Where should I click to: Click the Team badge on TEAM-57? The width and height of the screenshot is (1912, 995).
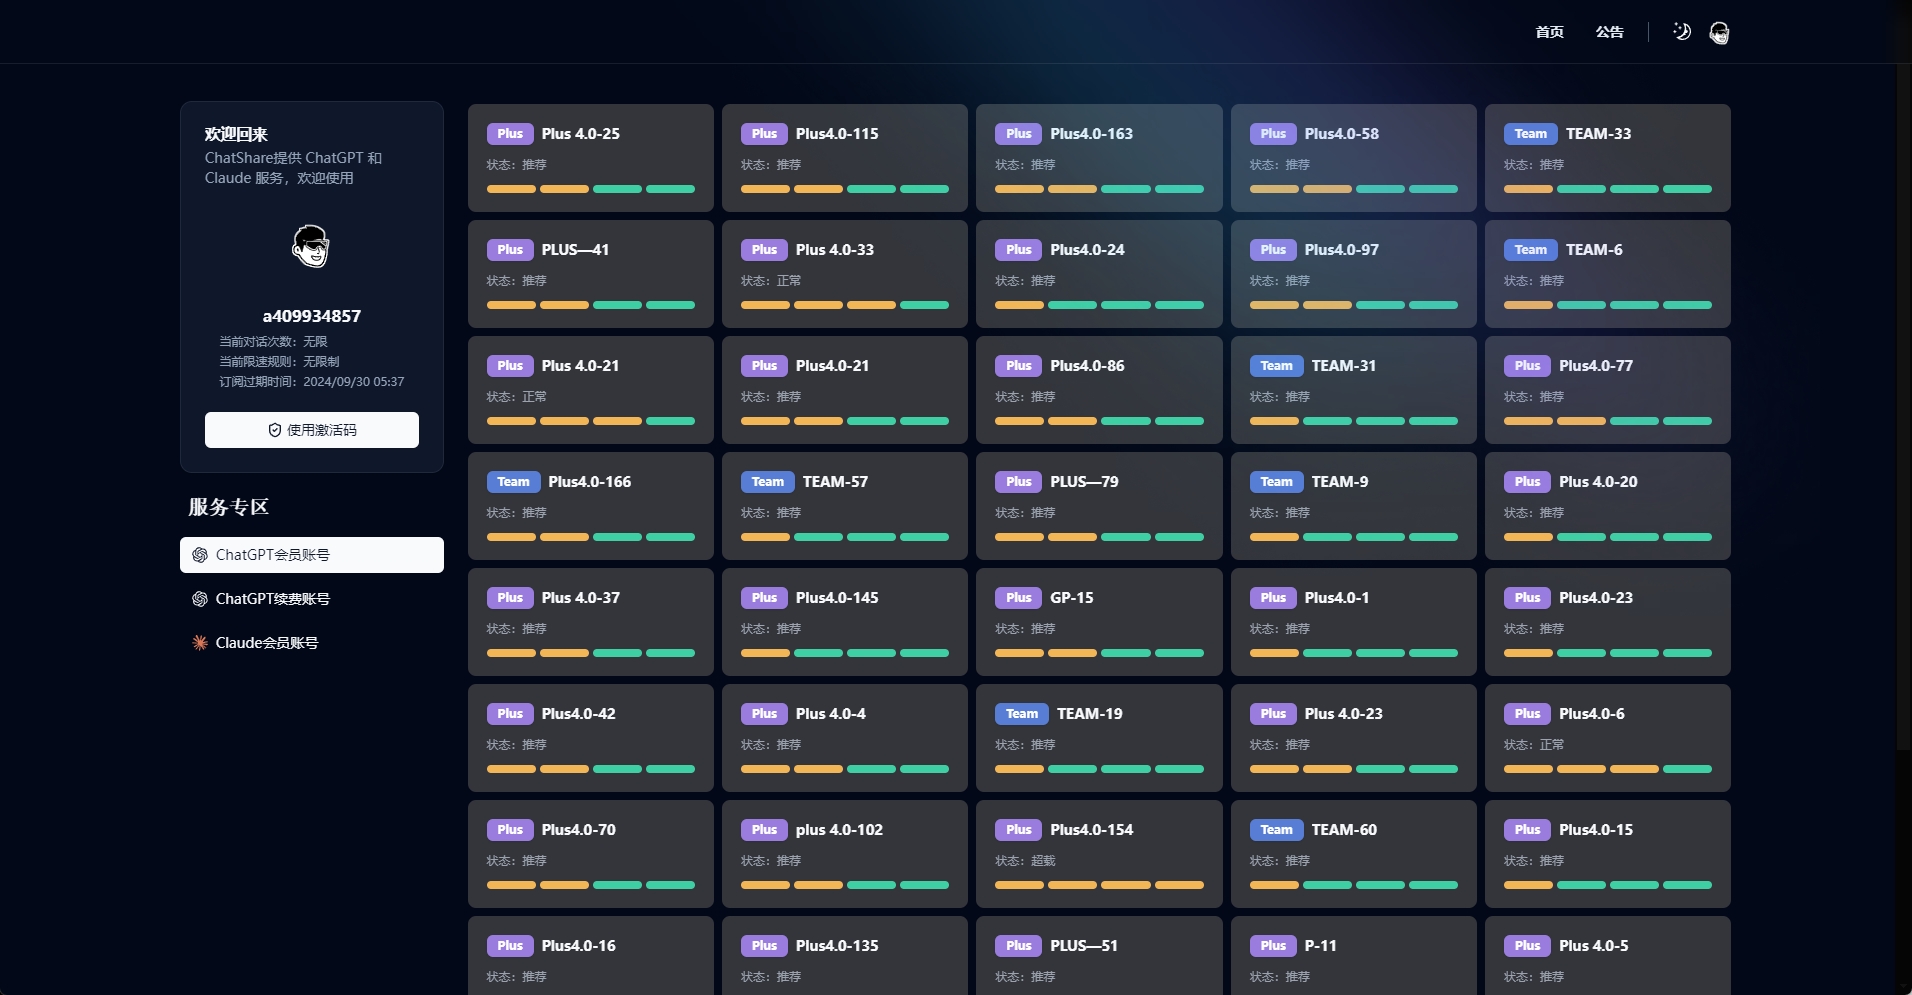click(x=767, y=482)
